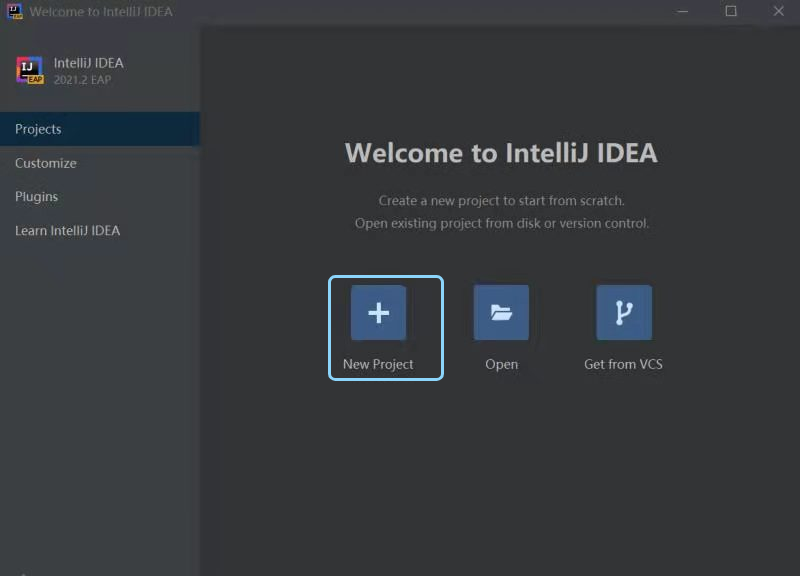Click the Open folder icon
The width and height of the screenshot is (800, 576).
(501, 312)
